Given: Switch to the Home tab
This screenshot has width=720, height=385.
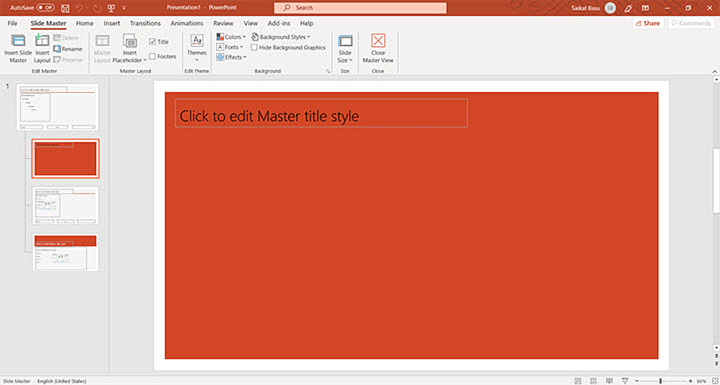Looking at the screenshot, I should point(84,23).
